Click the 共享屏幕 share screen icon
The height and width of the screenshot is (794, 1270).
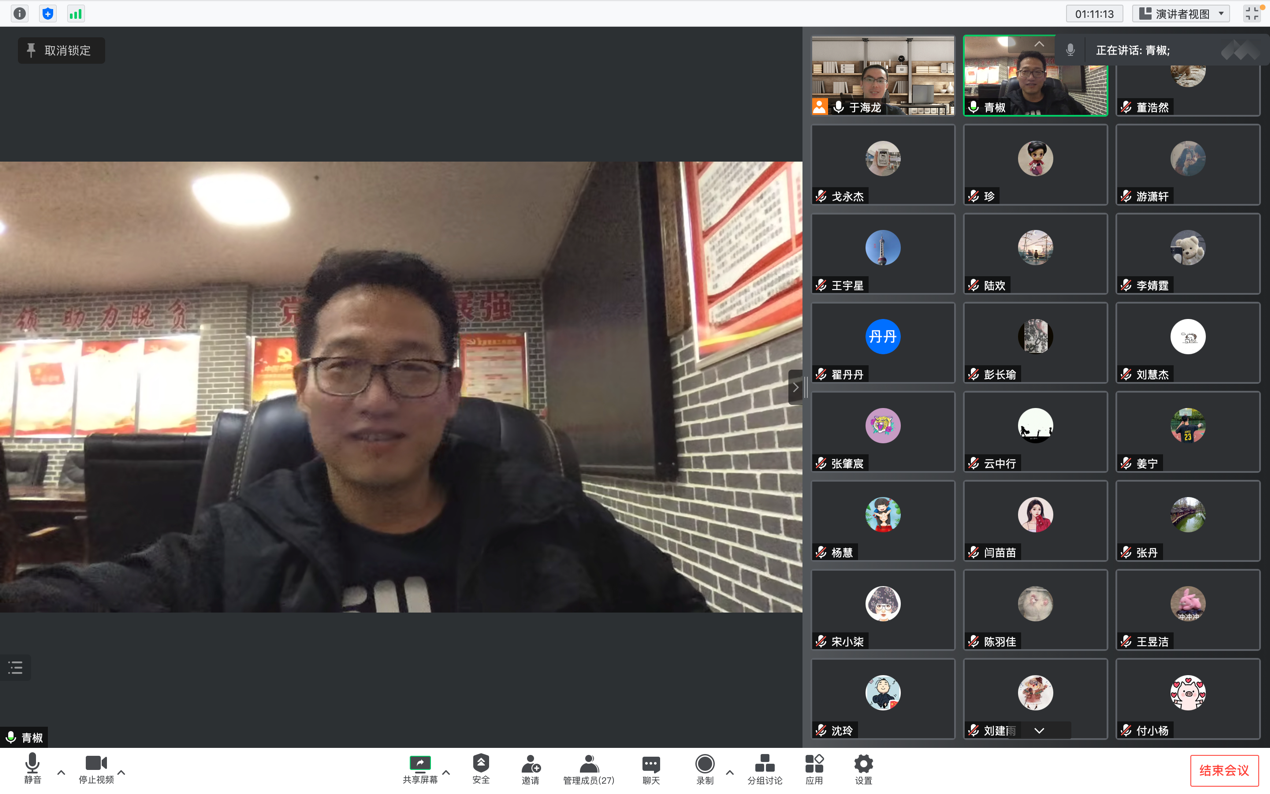(420, 765)
